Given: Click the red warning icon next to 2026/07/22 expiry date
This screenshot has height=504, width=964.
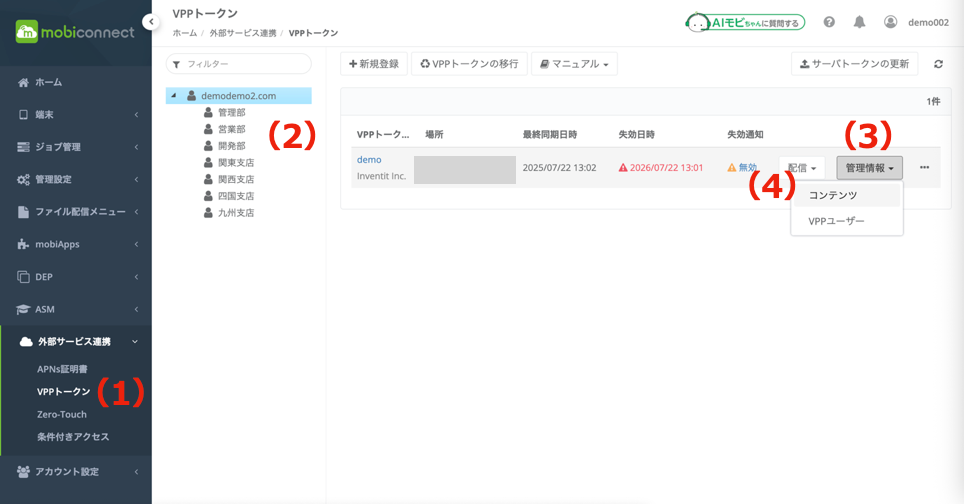Looking at the screenshot, I should coord(623,168).
